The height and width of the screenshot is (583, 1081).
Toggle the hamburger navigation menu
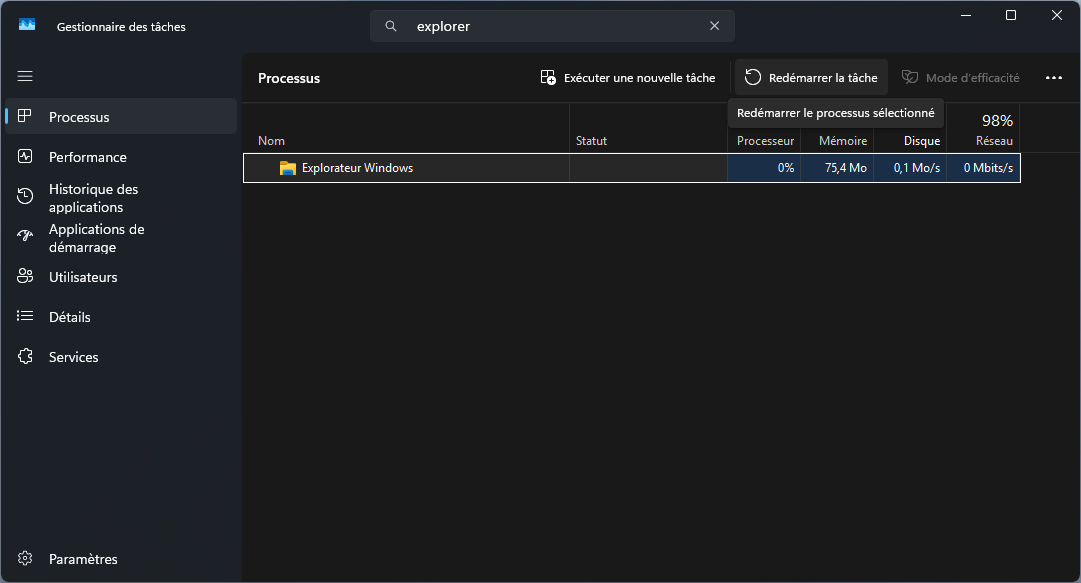pos(25,76)
